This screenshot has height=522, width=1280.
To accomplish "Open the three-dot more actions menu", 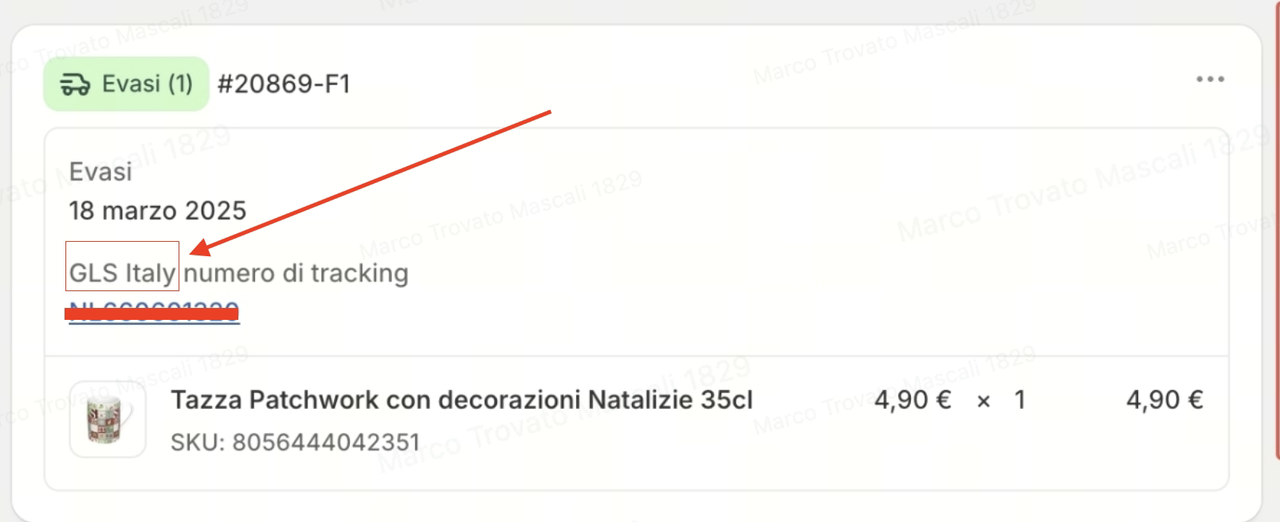I will (x=1210, y=80).
